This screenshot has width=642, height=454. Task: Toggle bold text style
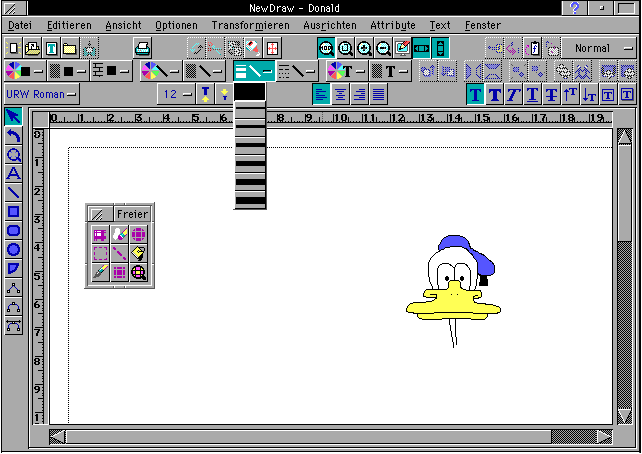pyautogui.click(x=494, y=95)
